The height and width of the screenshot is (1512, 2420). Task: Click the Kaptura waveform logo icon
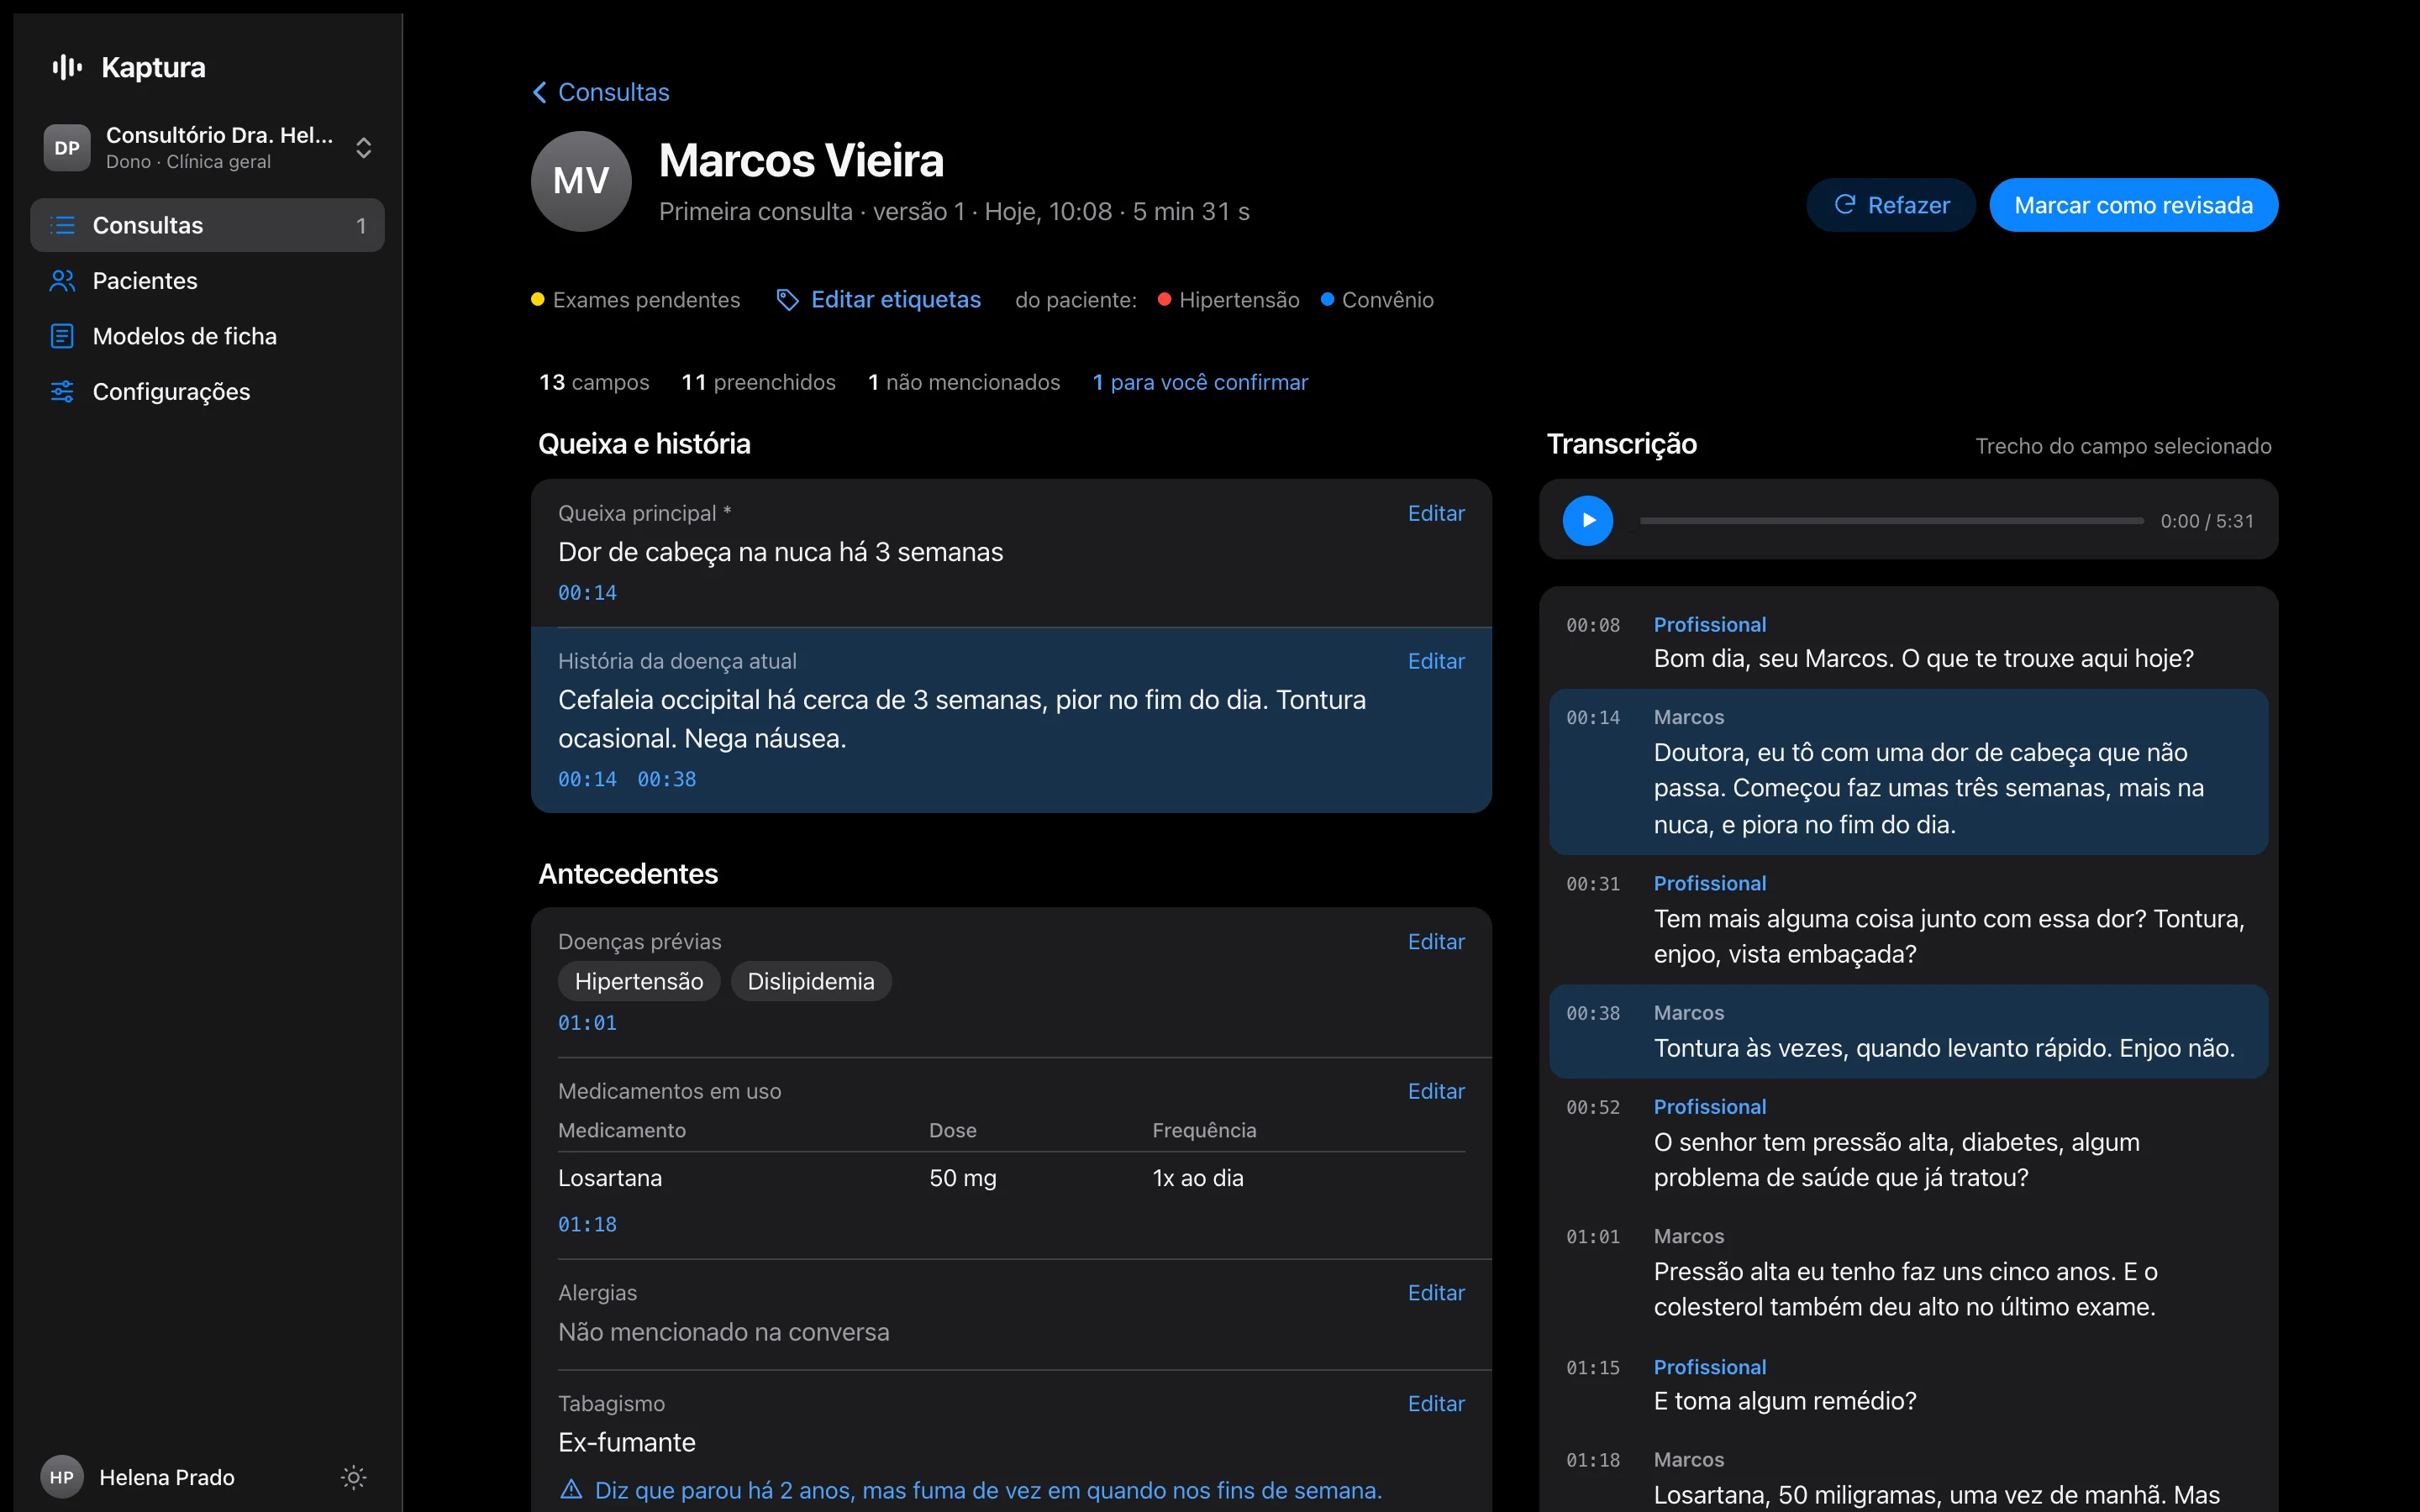click(67, 67)
